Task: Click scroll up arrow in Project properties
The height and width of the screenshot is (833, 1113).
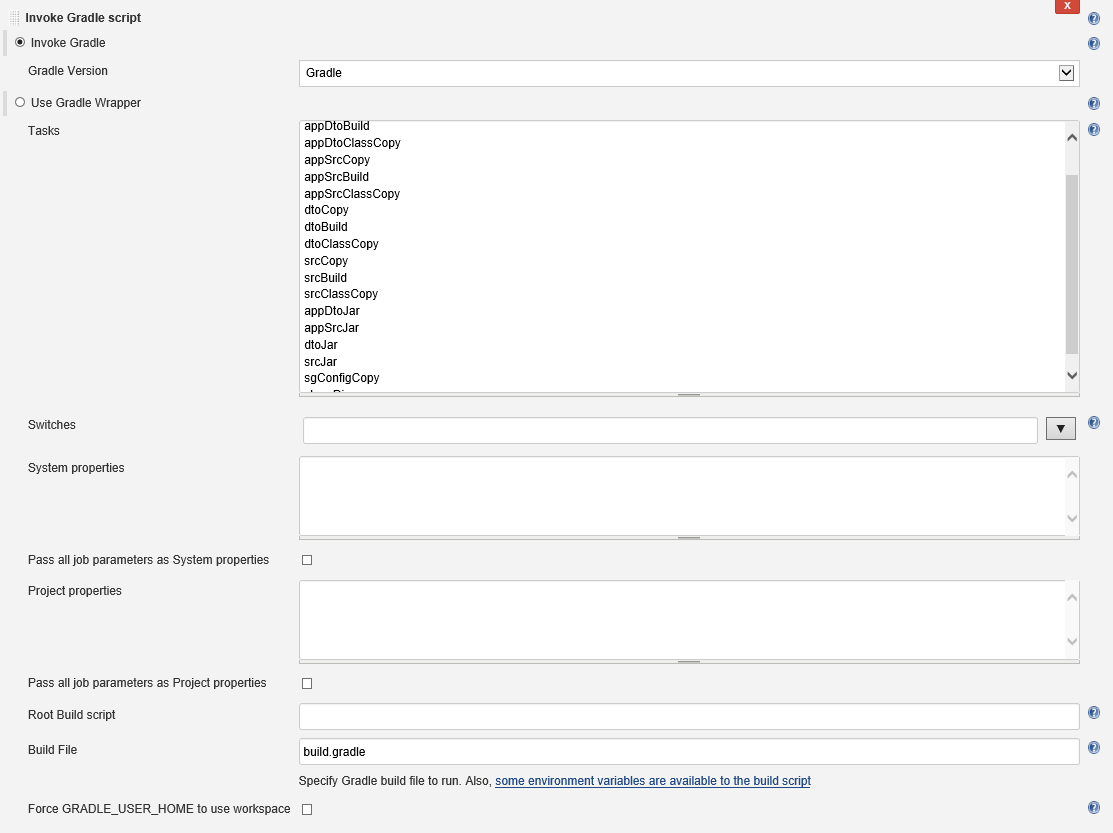Action: point(1072,597)
